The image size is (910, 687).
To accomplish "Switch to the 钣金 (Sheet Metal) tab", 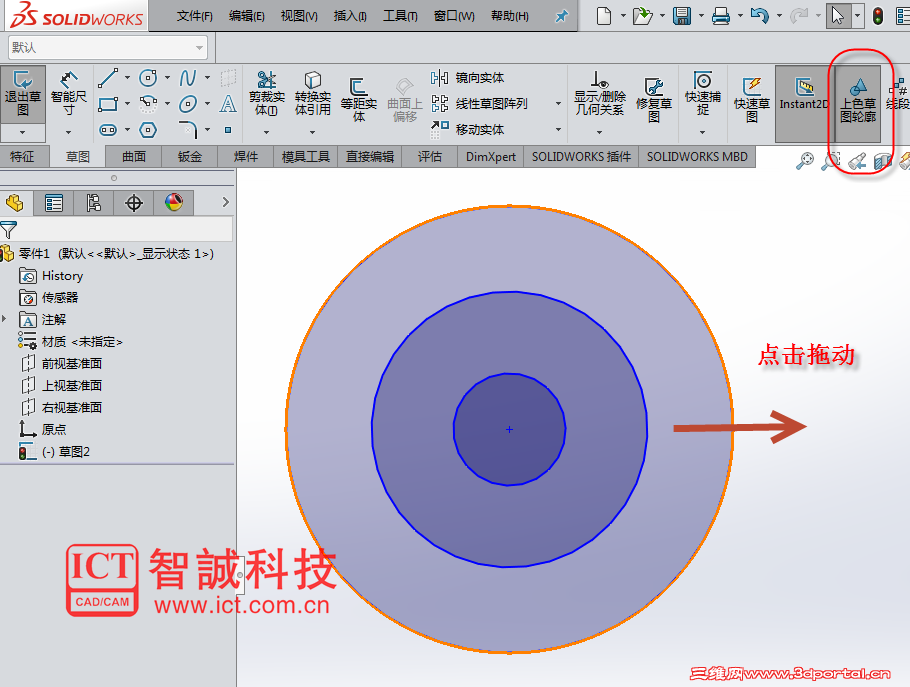I will (189, 157).
